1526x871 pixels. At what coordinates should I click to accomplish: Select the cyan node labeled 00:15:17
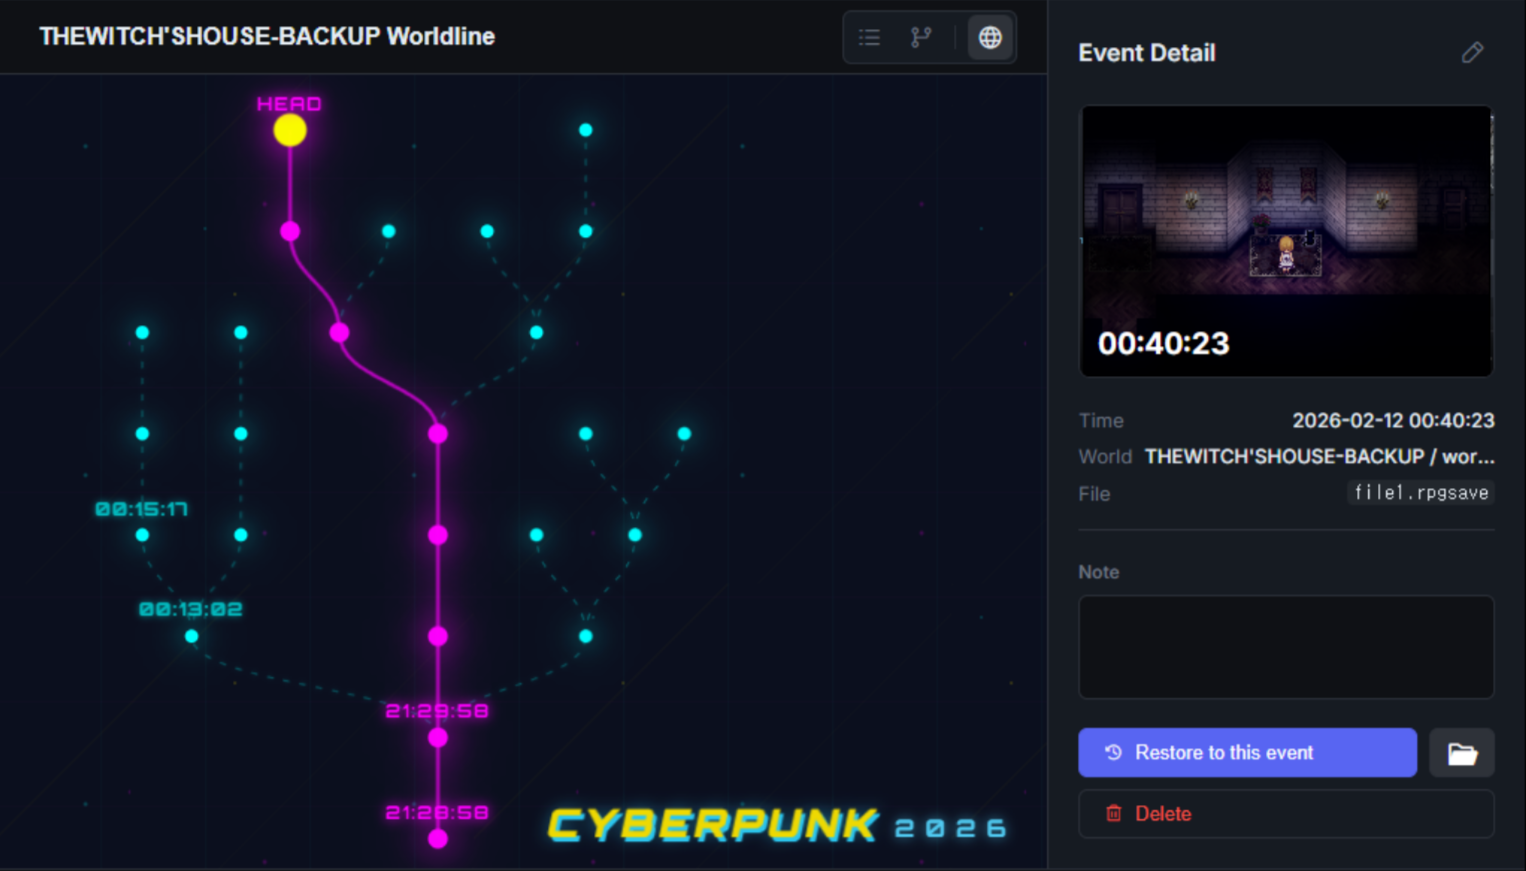(x=142, y=534)
